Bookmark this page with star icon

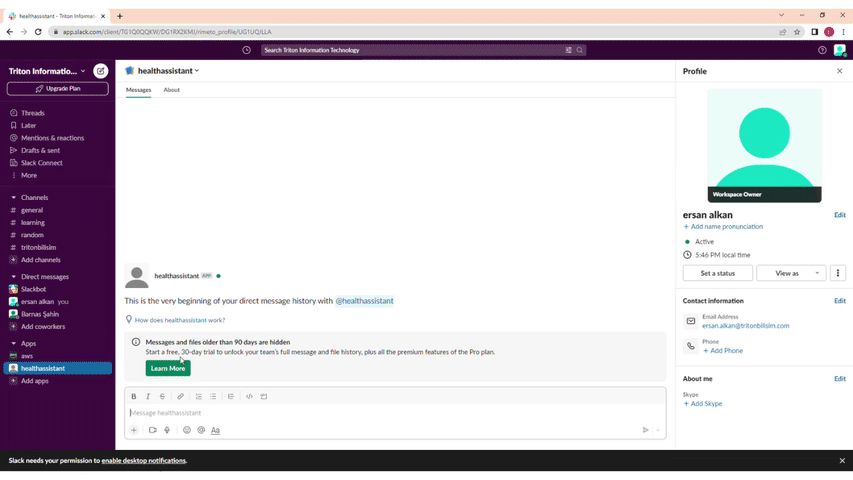pos(797,32)
